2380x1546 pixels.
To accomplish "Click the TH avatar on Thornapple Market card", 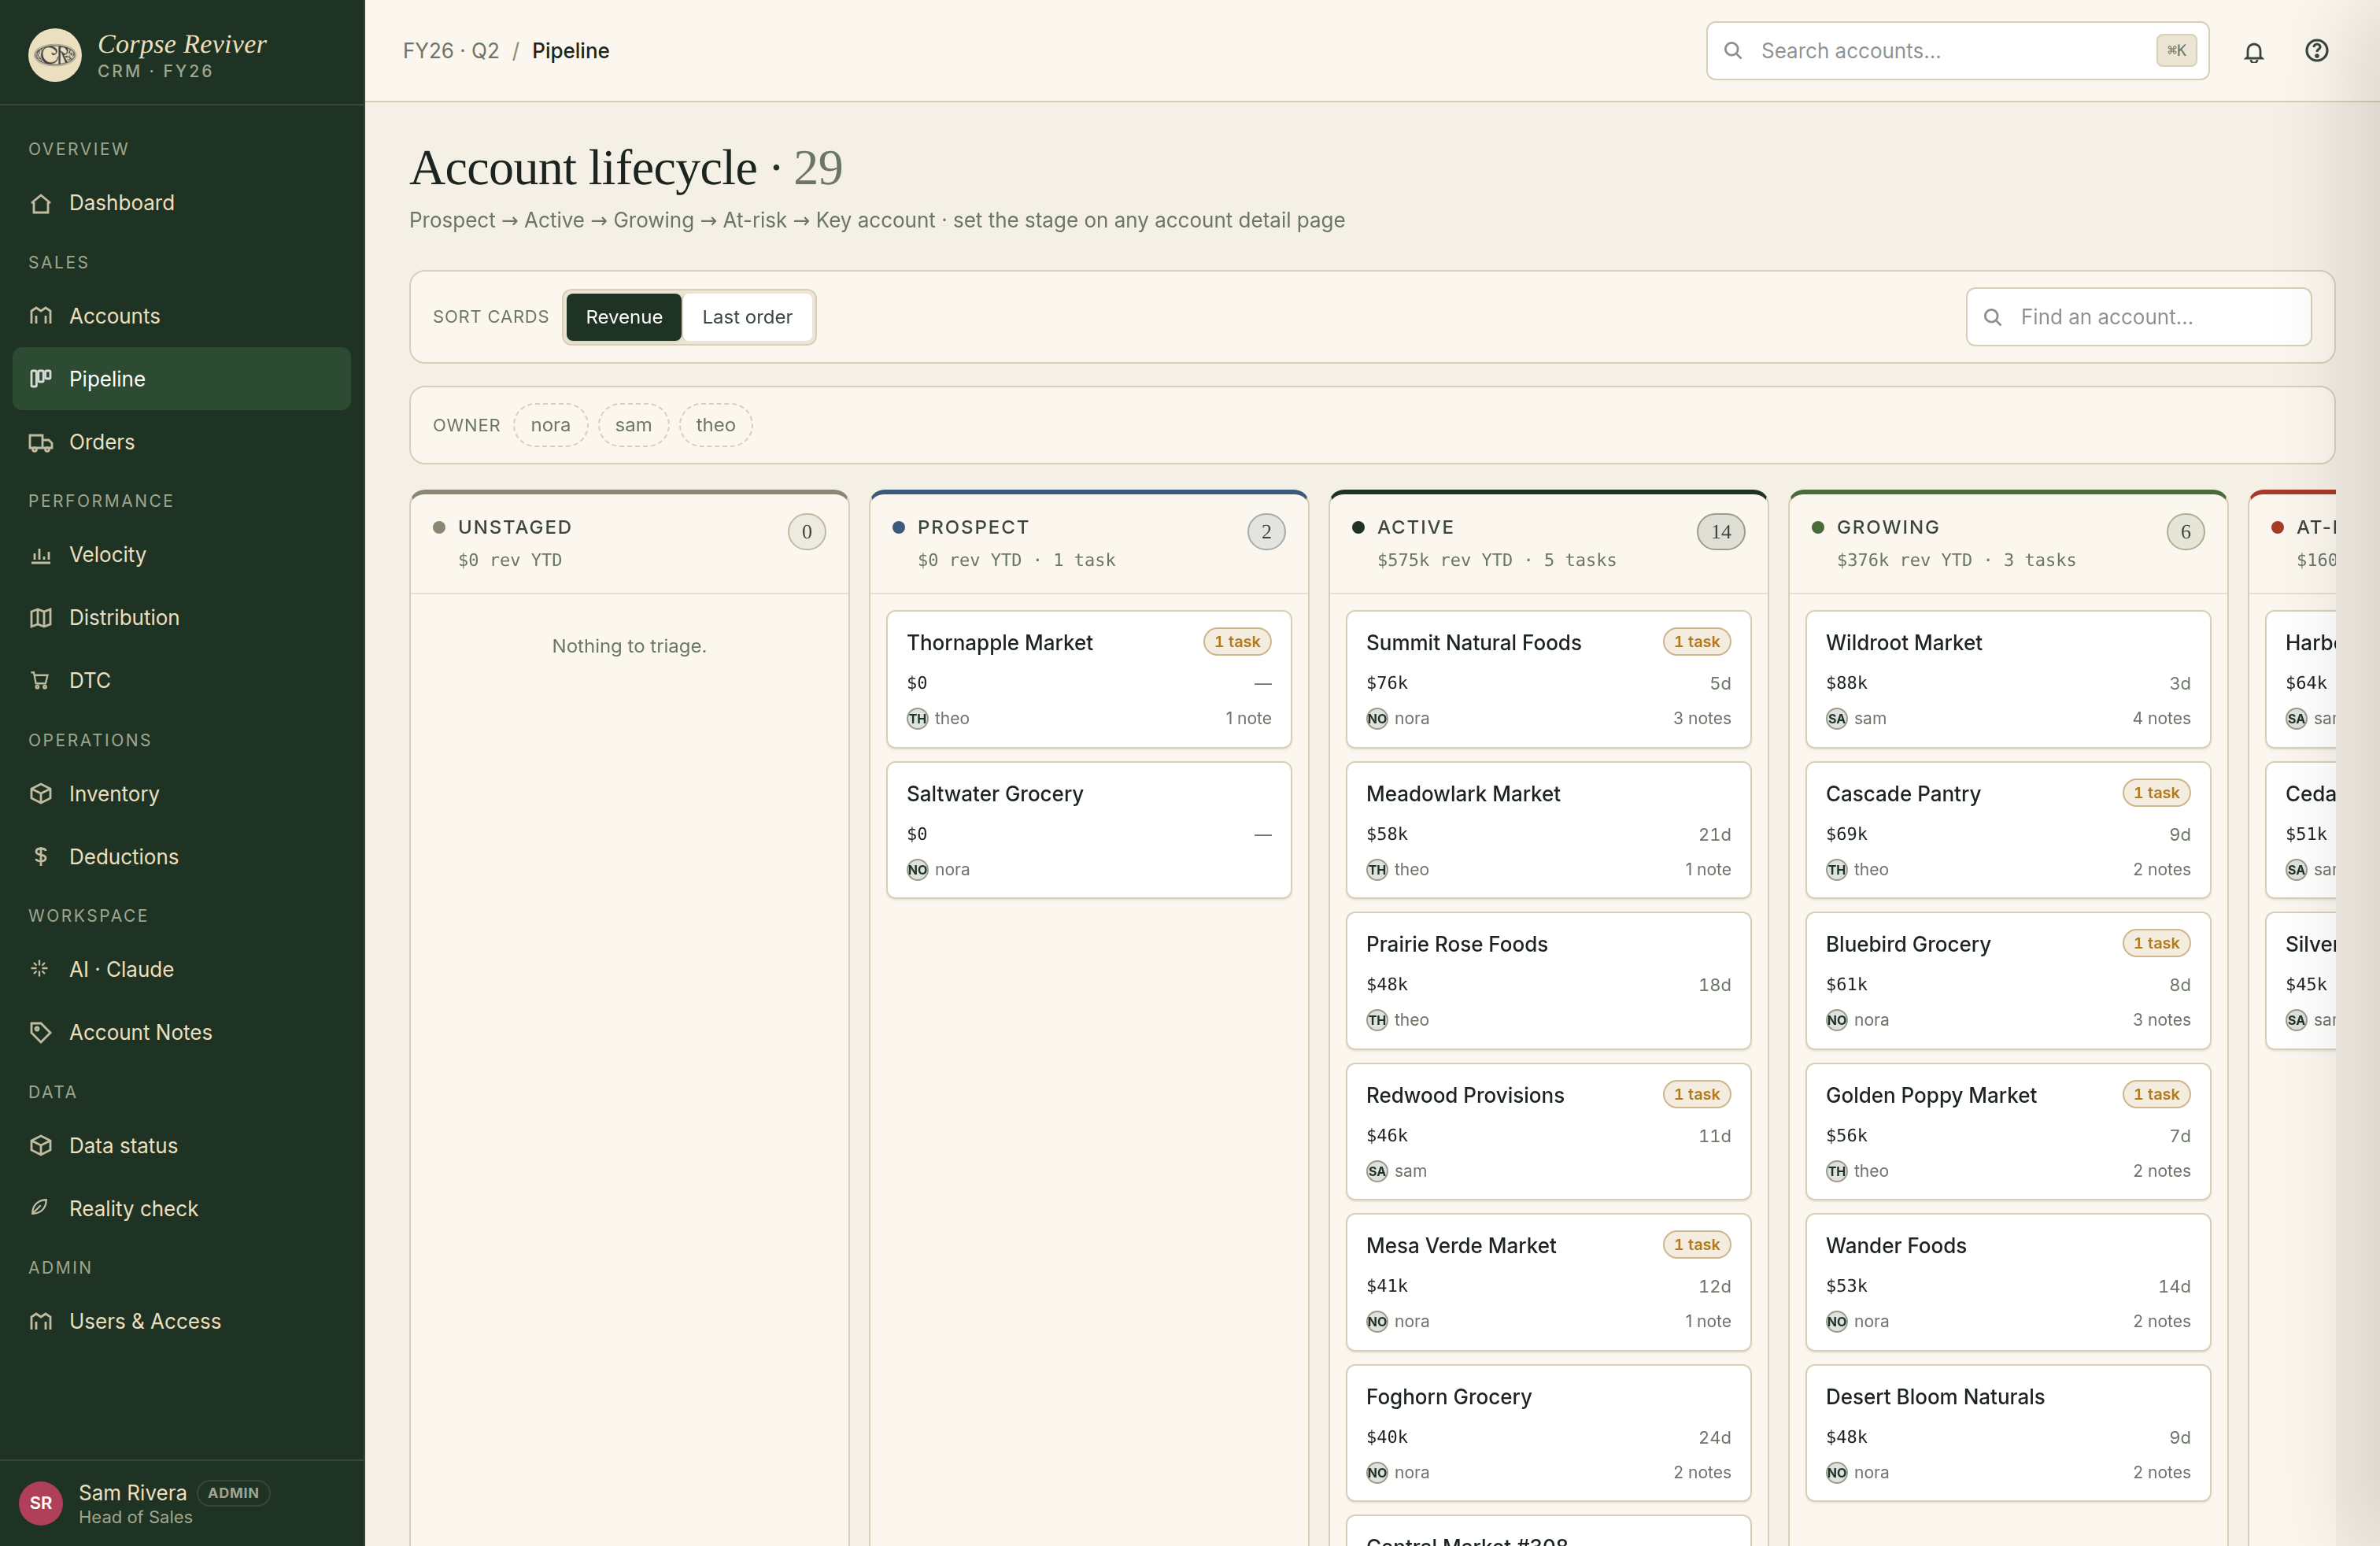I will pos(917,719).
